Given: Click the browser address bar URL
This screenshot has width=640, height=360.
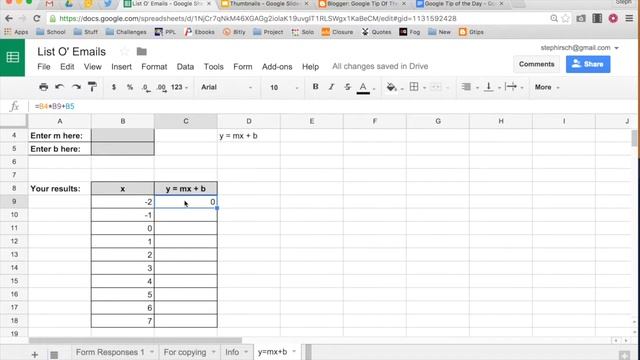Looking at the screenshot, I should click(x=258, y=18).
